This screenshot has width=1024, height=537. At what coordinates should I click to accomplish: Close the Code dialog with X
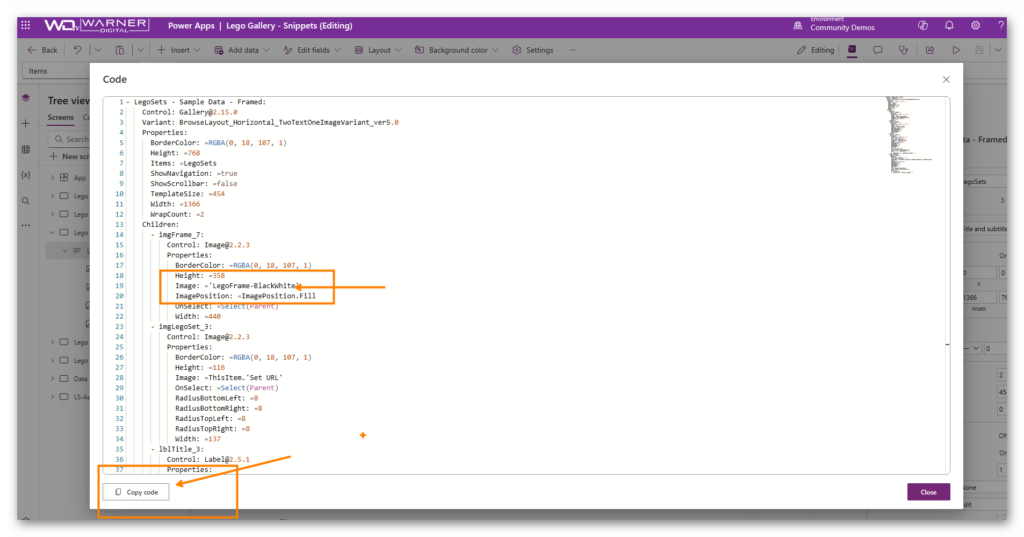click(x=946, y=80)
